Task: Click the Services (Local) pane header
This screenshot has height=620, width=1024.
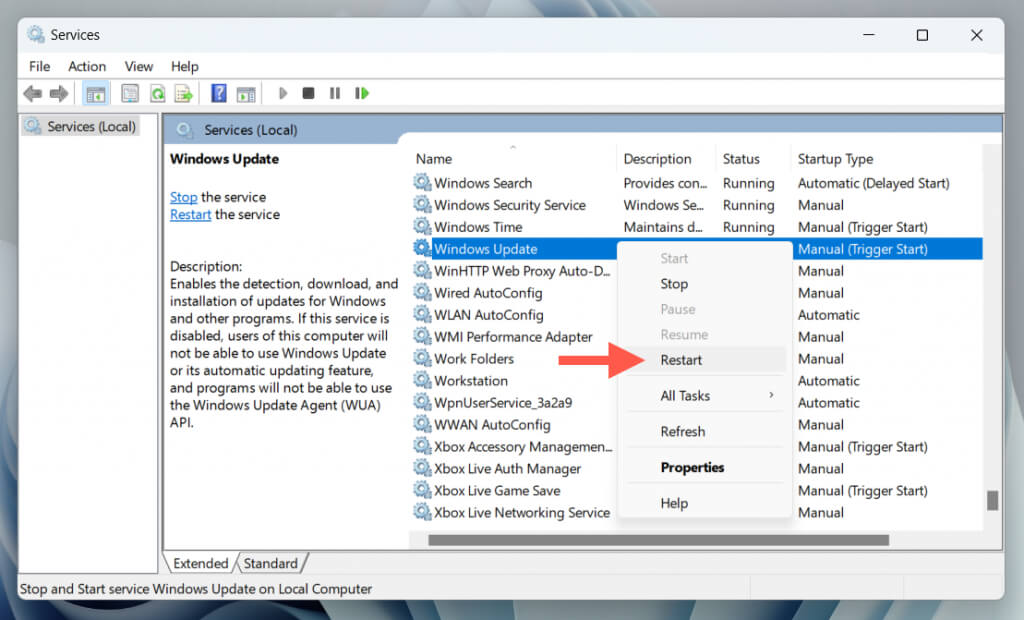Action: tap(251, 130)
